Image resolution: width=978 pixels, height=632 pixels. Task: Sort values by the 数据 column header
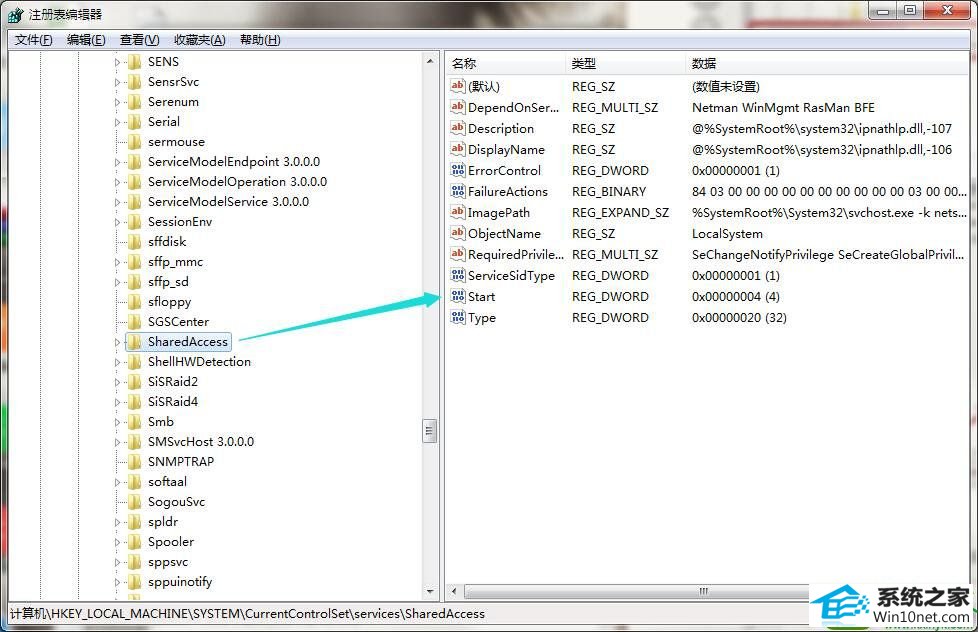pos(828,63)
